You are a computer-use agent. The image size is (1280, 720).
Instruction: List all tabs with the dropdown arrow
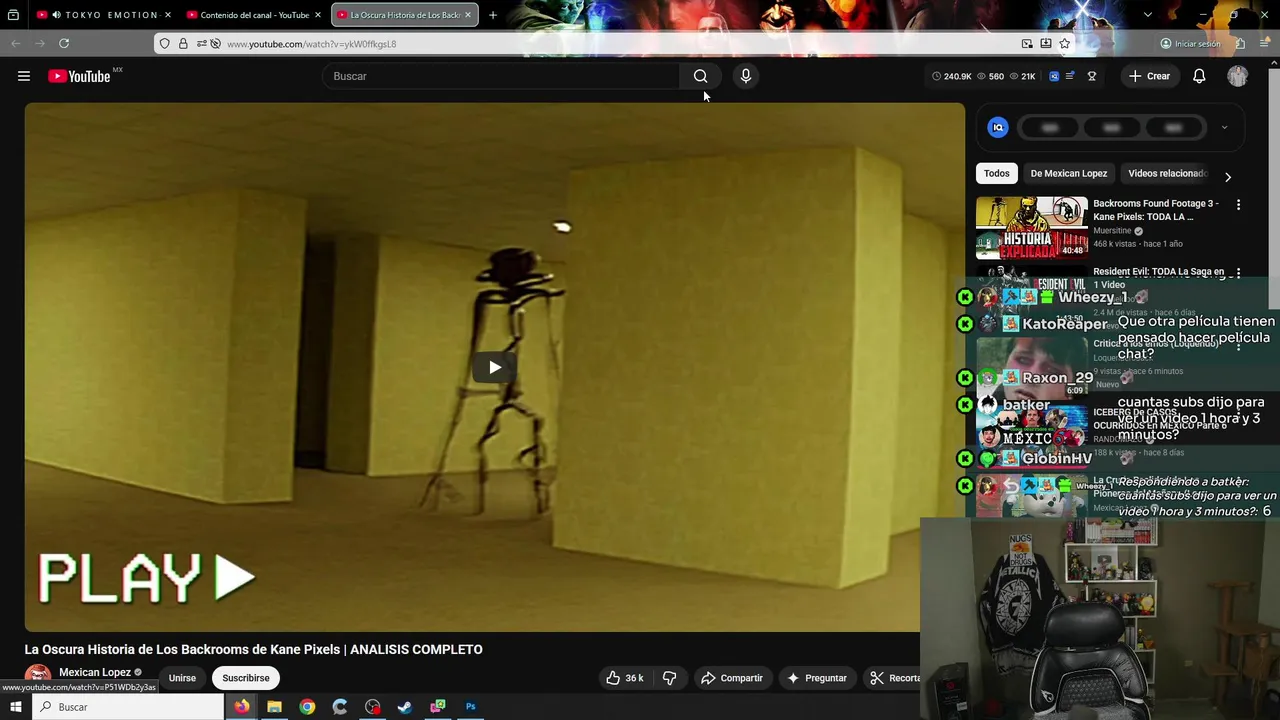pyautogui.click(x=1147, y=15)
